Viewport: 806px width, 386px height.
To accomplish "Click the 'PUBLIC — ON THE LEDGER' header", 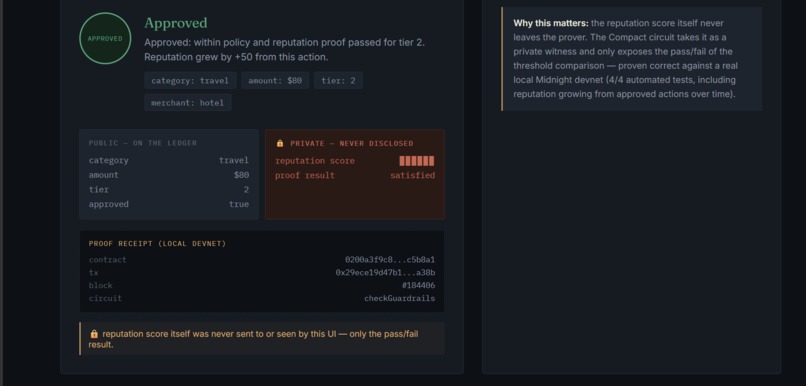I will (142, 143).
